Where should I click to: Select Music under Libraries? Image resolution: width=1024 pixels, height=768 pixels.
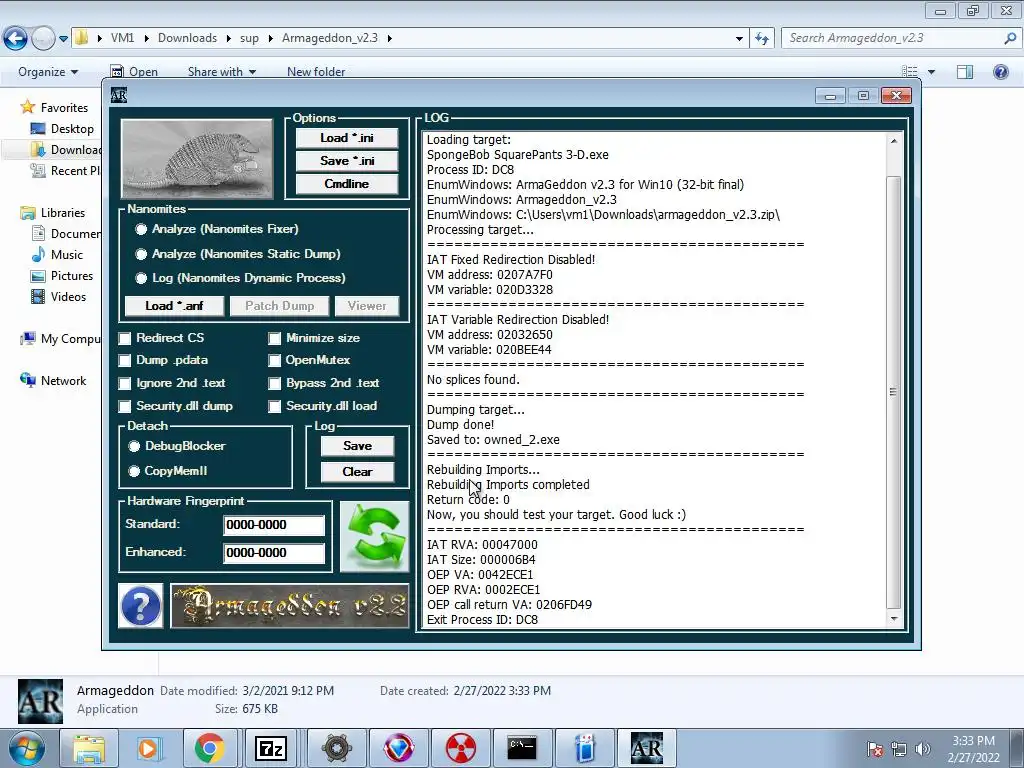click(x=58, y=255)
